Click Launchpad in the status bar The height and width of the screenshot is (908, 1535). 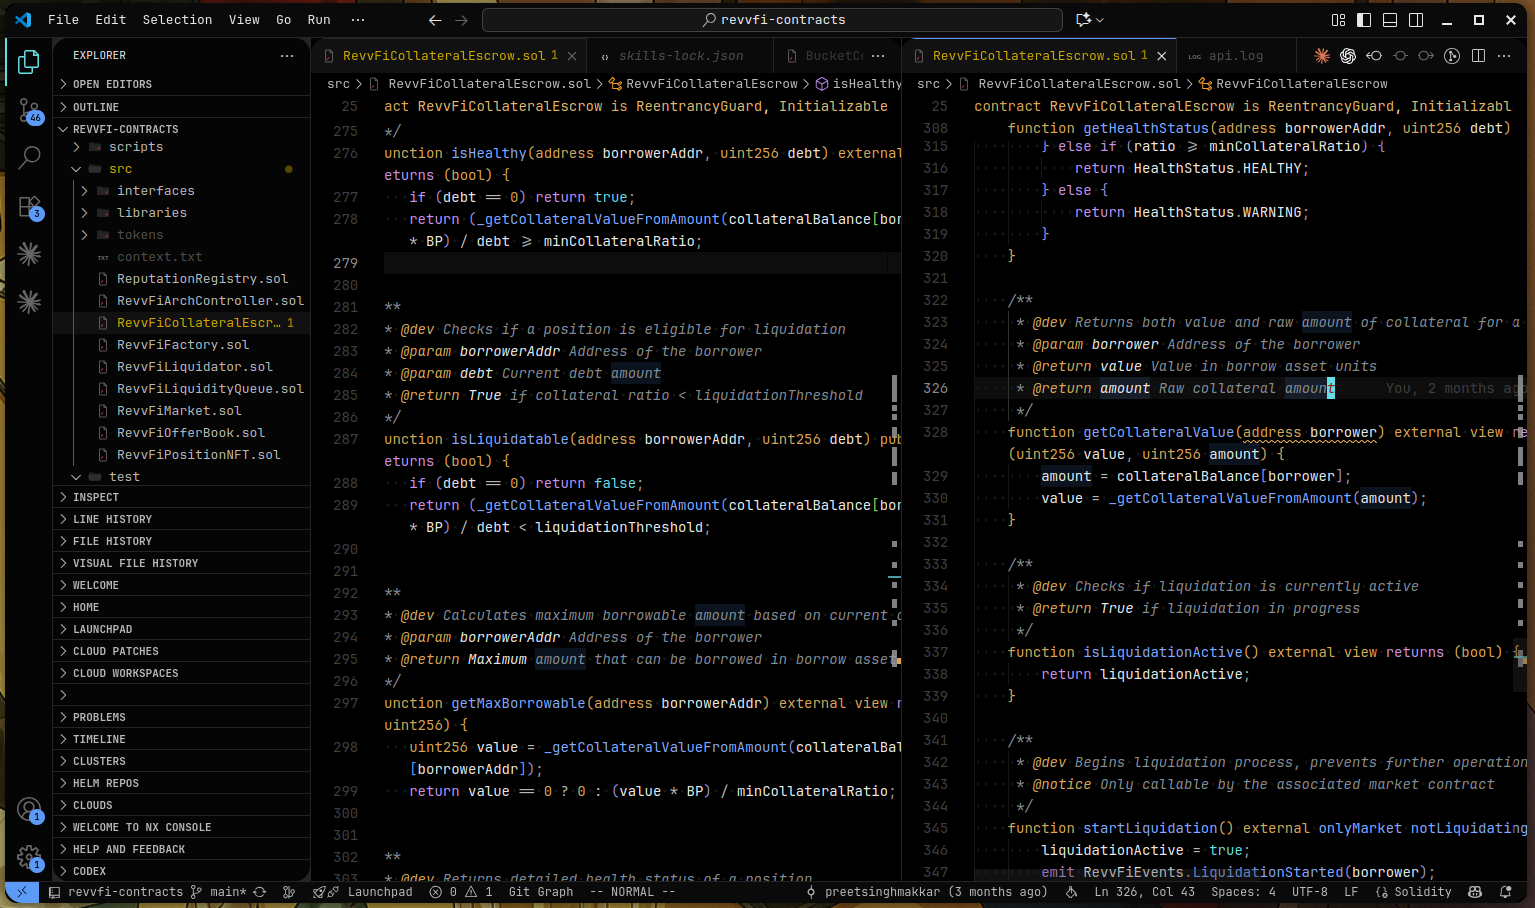tap(363, 892)
